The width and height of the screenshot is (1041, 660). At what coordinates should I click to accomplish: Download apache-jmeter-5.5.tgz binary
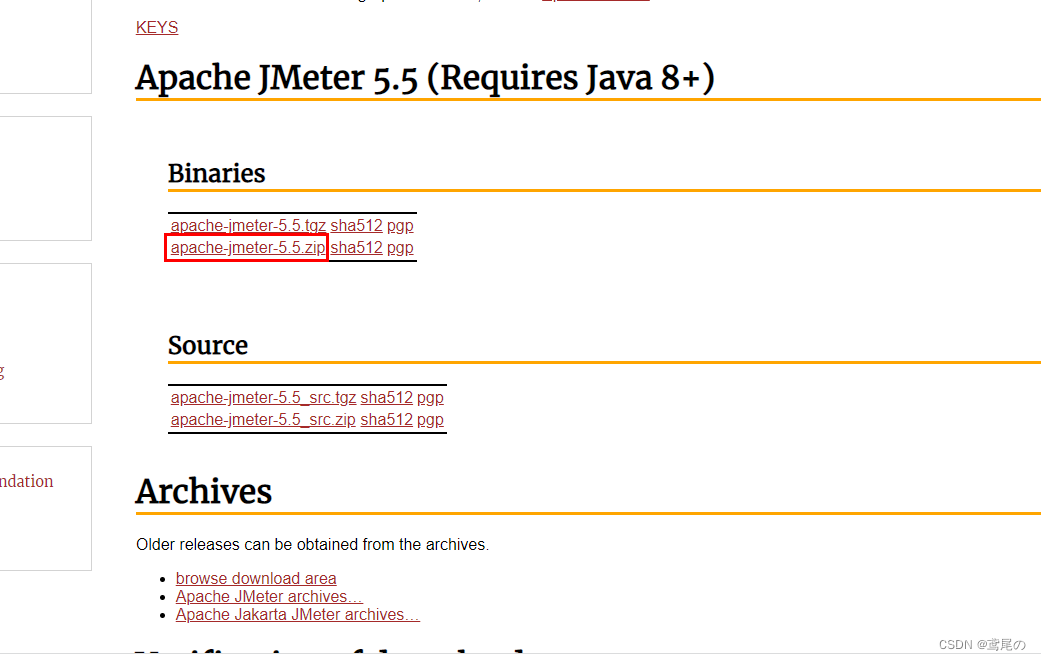(x=248, y=226)
